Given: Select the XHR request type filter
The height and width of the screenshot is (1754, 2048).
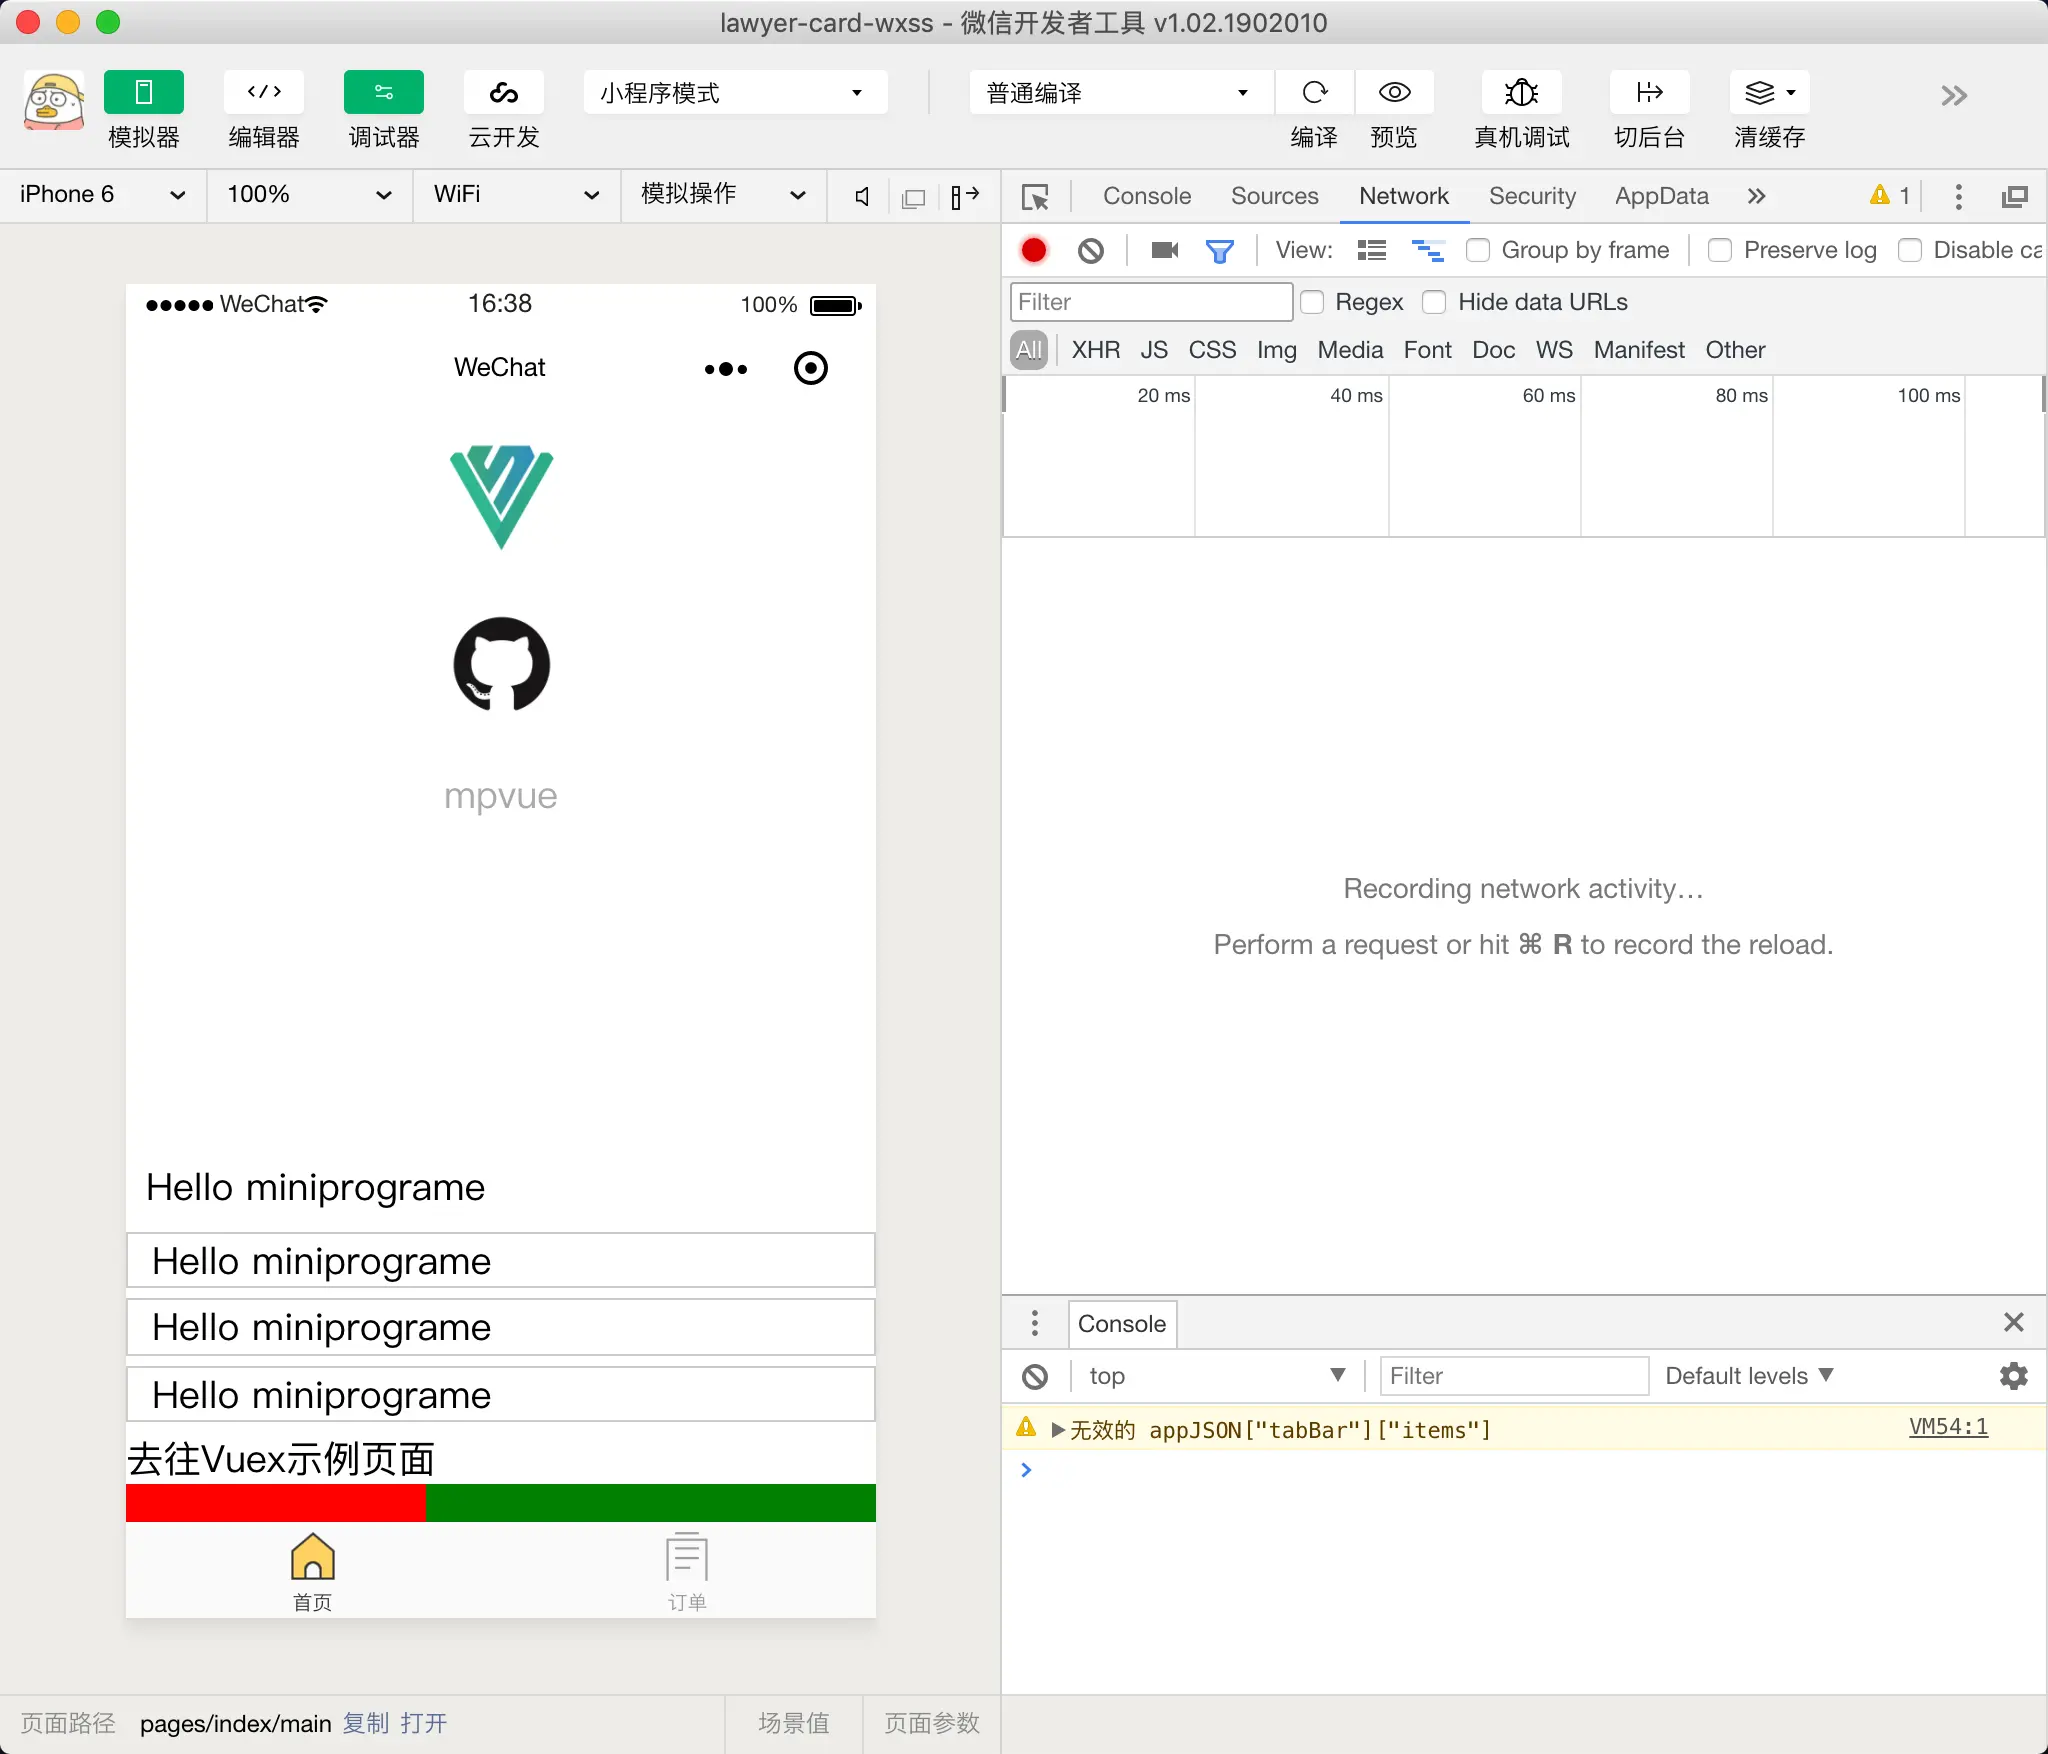Looking at the screenshot, I should 1095,350.
